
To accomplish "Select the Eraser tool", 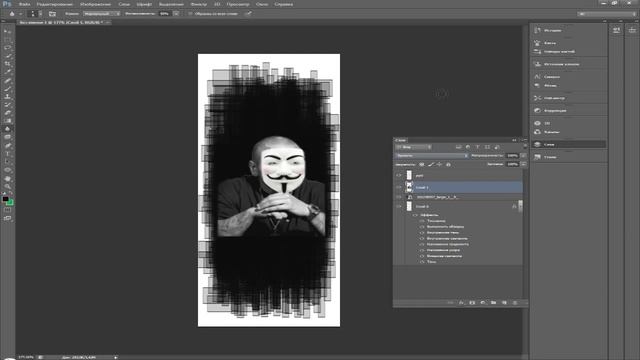I will point(7,113).
